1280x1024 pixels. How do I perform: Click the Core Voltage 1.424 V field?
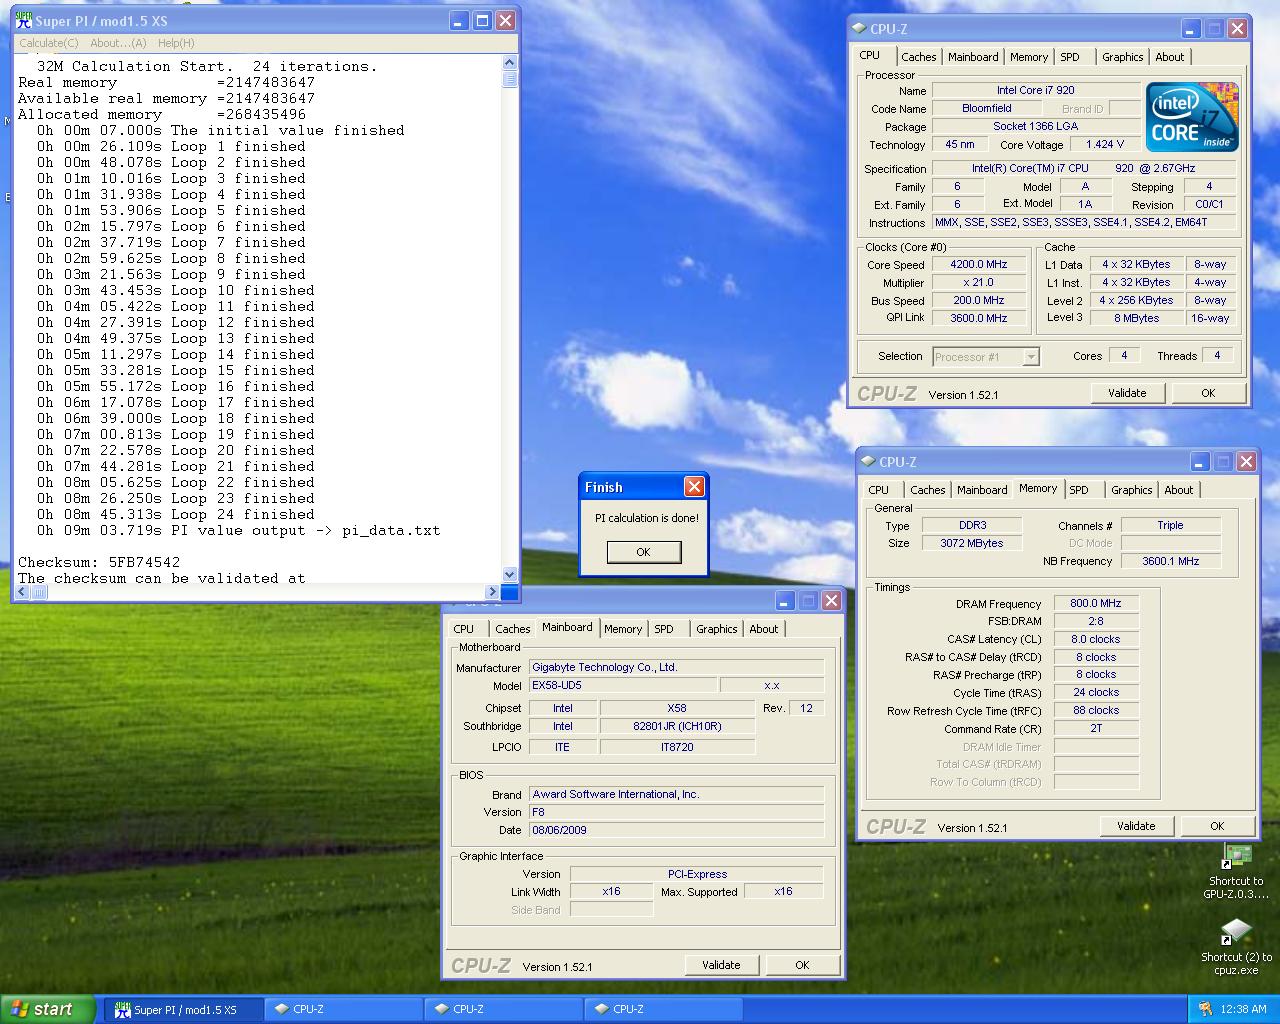pos(1105,144)
